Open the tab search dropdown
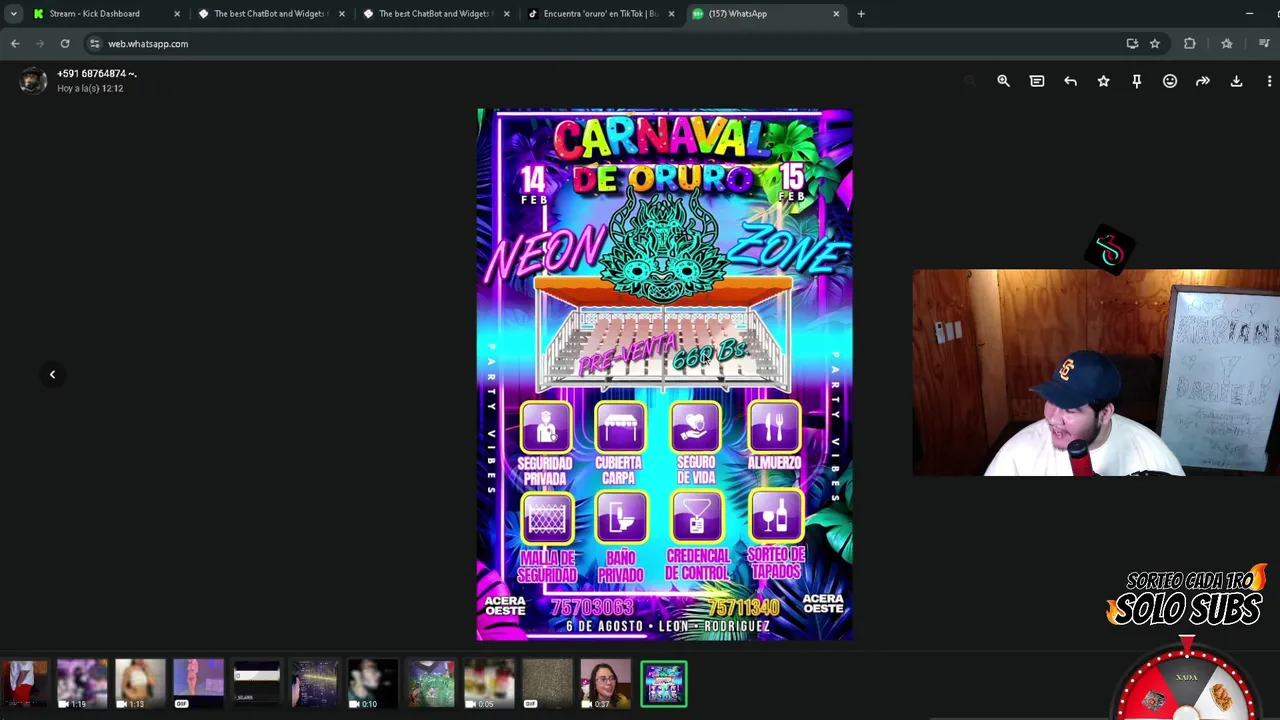Image resolution: width=1280 pixels, height=720 pixels. click(x=13, y=13)
